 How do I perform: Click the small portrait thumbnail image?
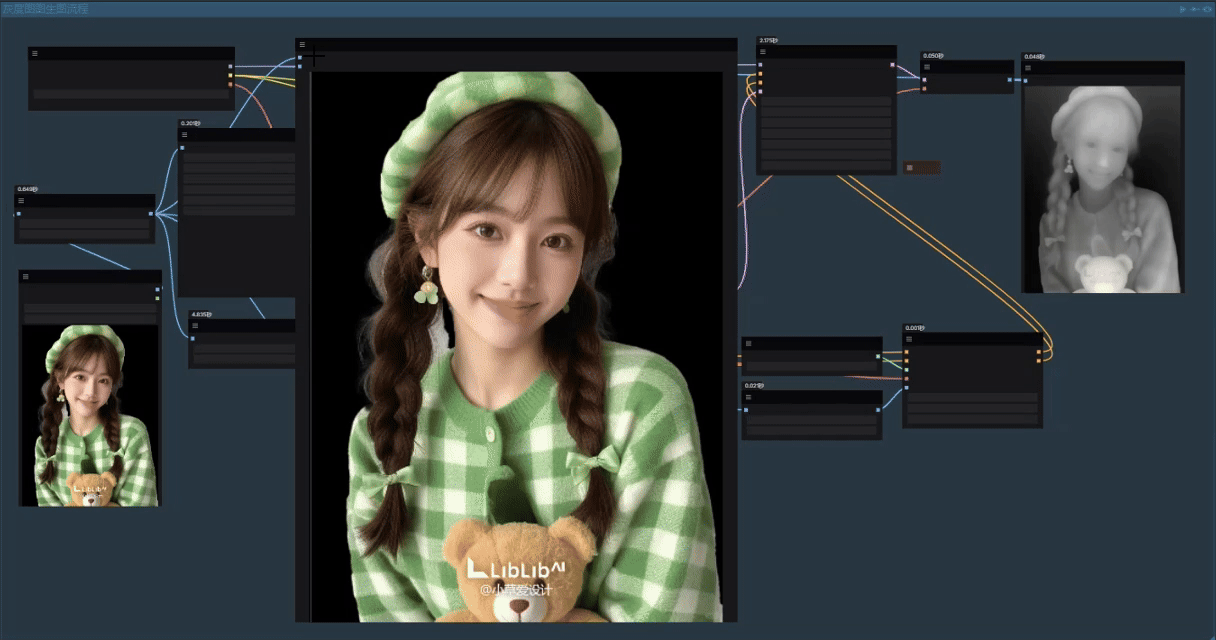pos(90,415)
